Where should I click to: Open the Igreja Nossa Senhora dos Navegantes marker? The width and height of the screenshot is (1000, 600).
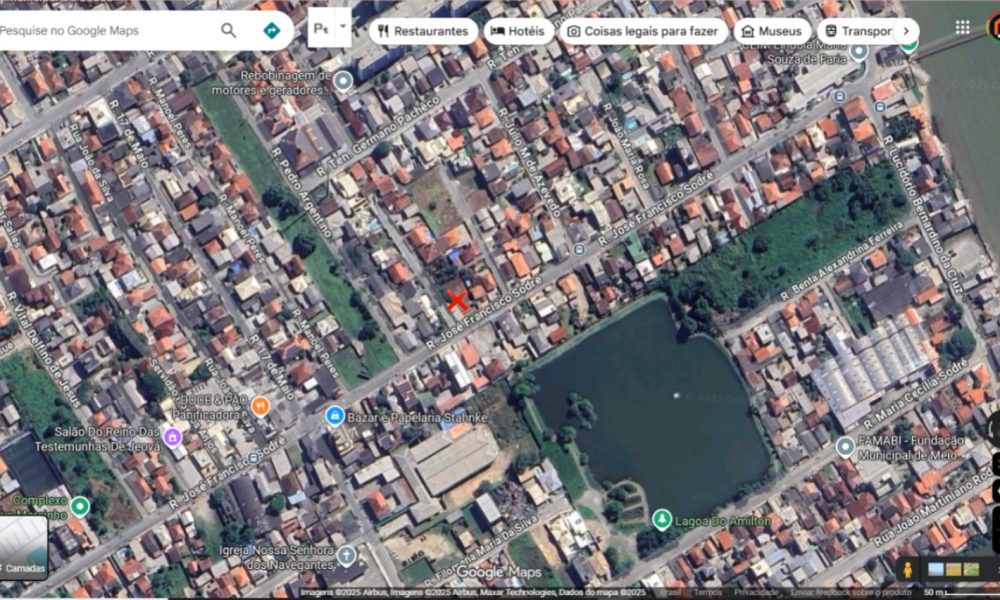(346, 555)
